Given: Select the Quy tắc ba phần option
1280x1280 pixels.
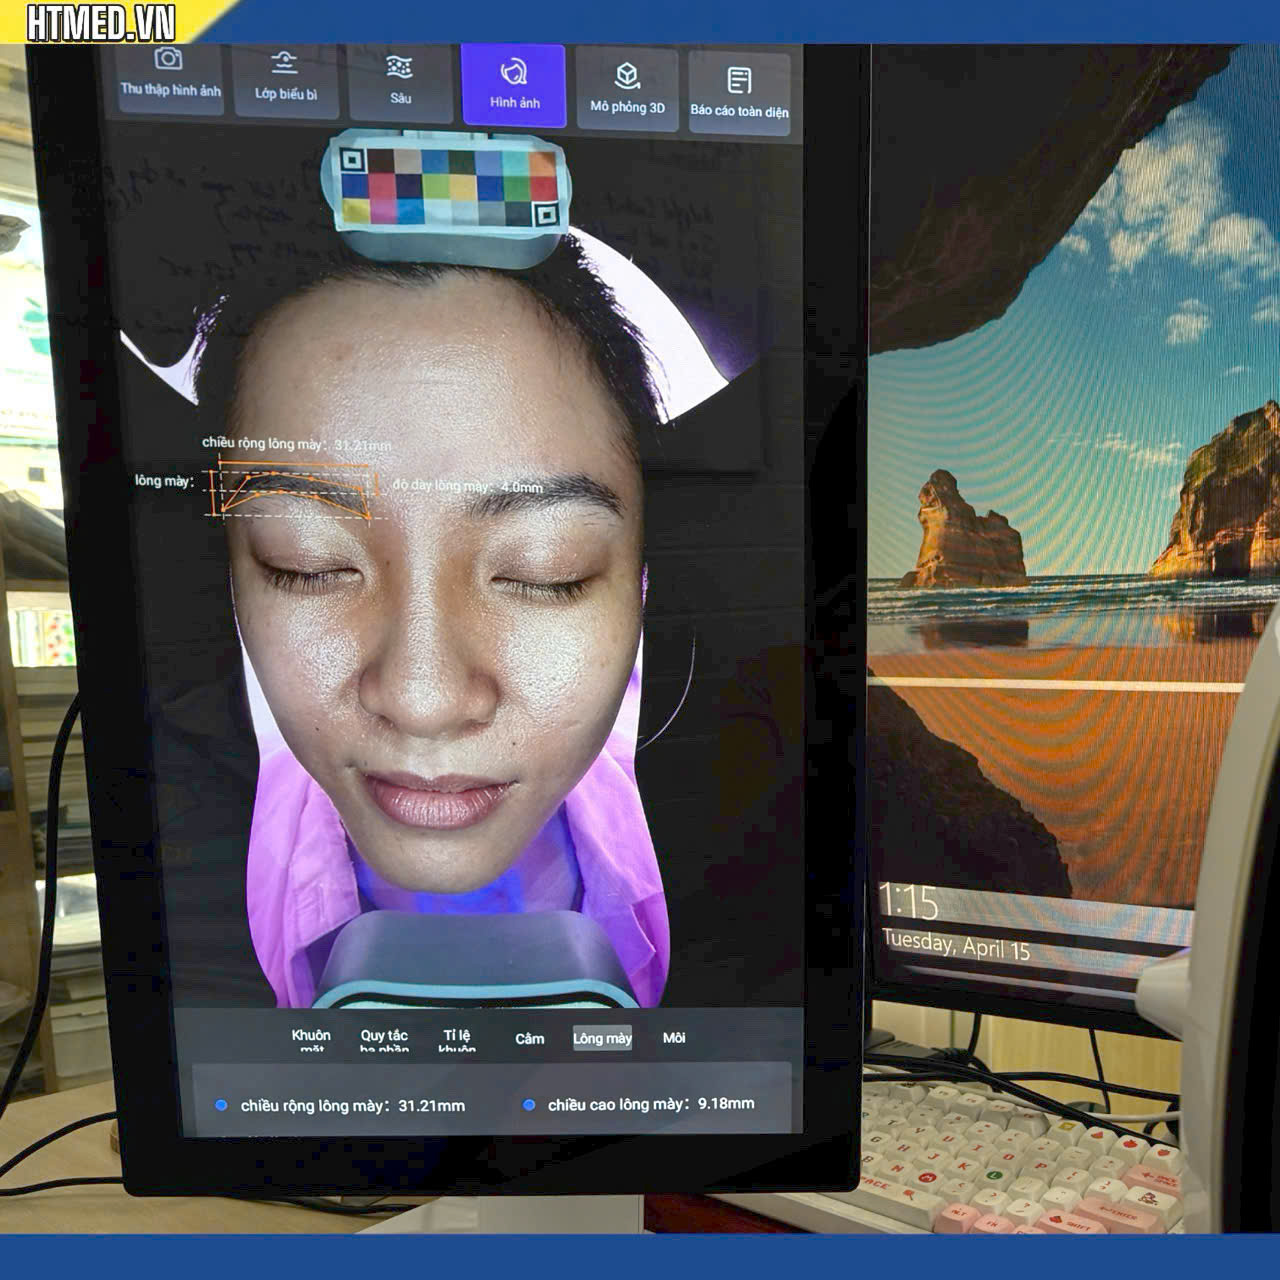Looking at the screenshot, I should [x=384, y=1040].
